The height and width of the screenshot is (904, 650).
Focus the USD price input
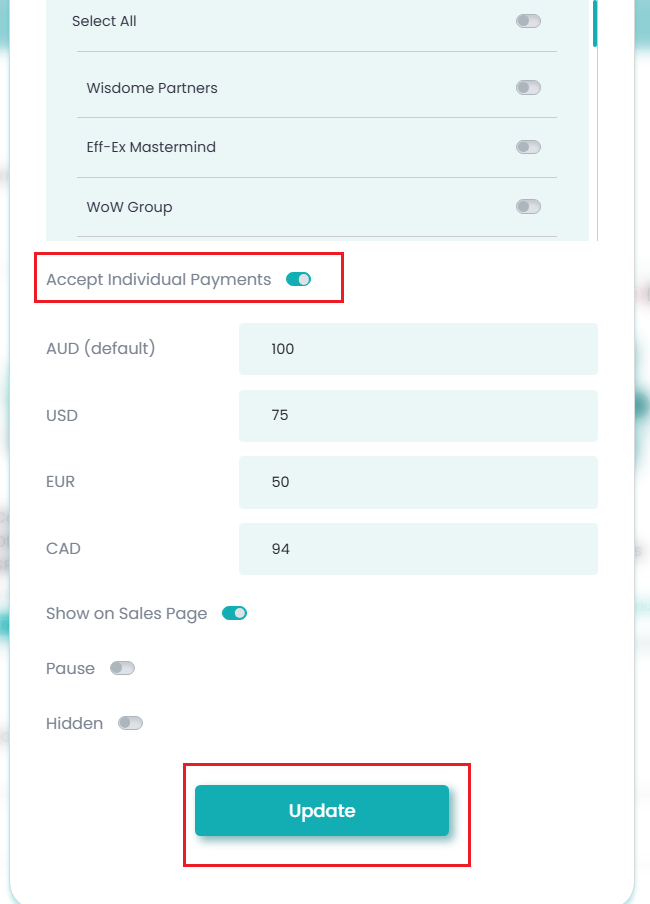point(418,415)
